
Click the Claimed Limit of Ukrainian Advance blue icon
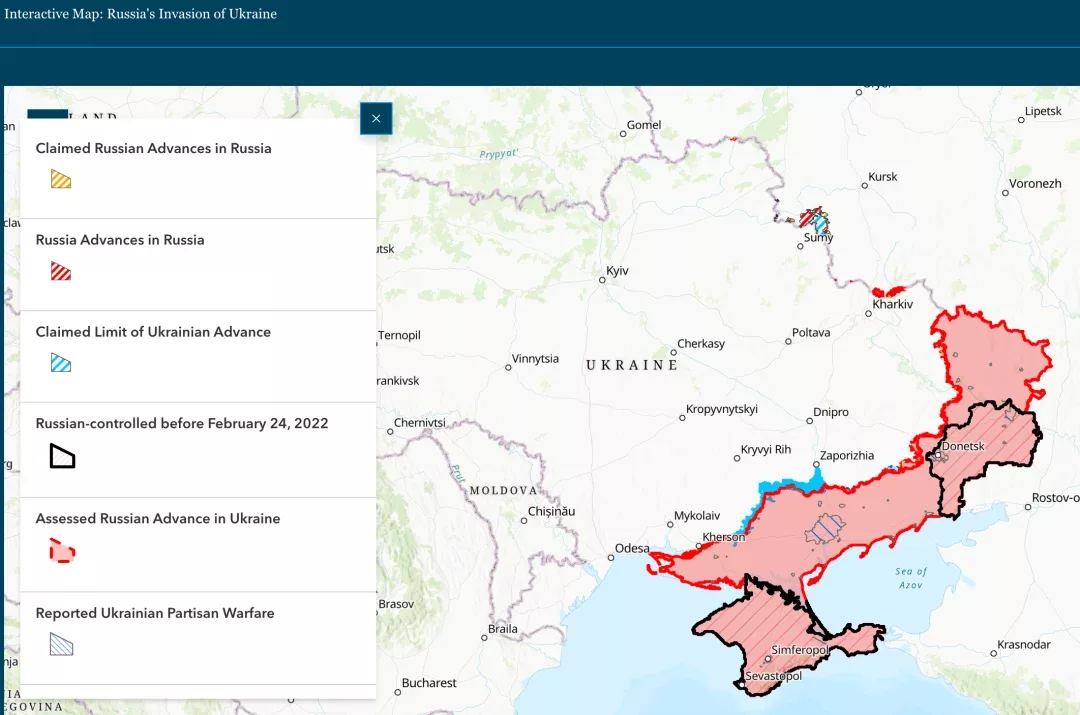(x=61, y=362)
